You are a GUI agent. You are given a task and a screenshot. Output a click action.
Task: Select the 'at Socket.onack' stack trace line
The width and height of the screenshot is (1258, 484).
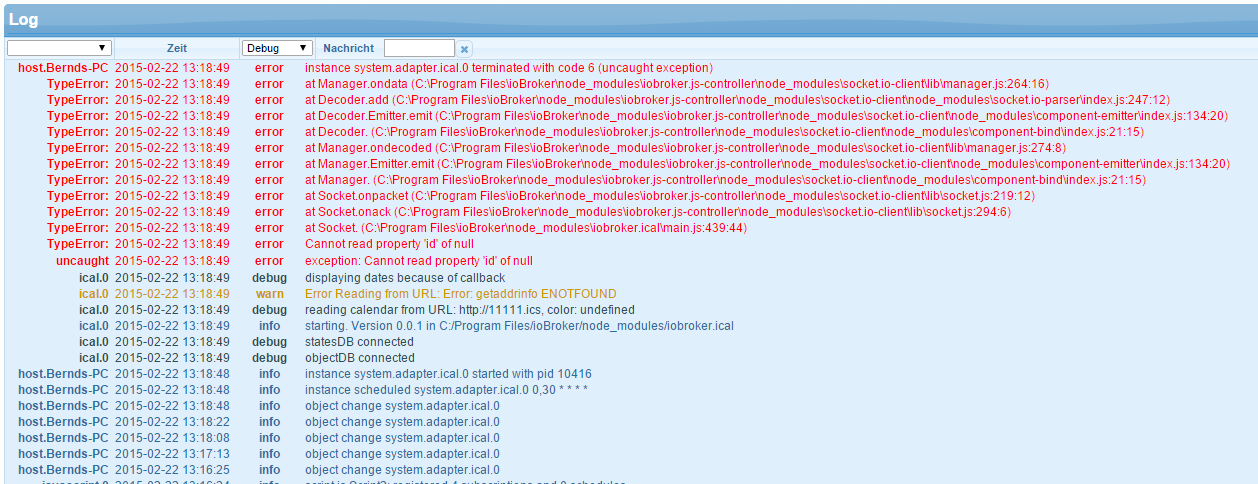tap(658, 212)
